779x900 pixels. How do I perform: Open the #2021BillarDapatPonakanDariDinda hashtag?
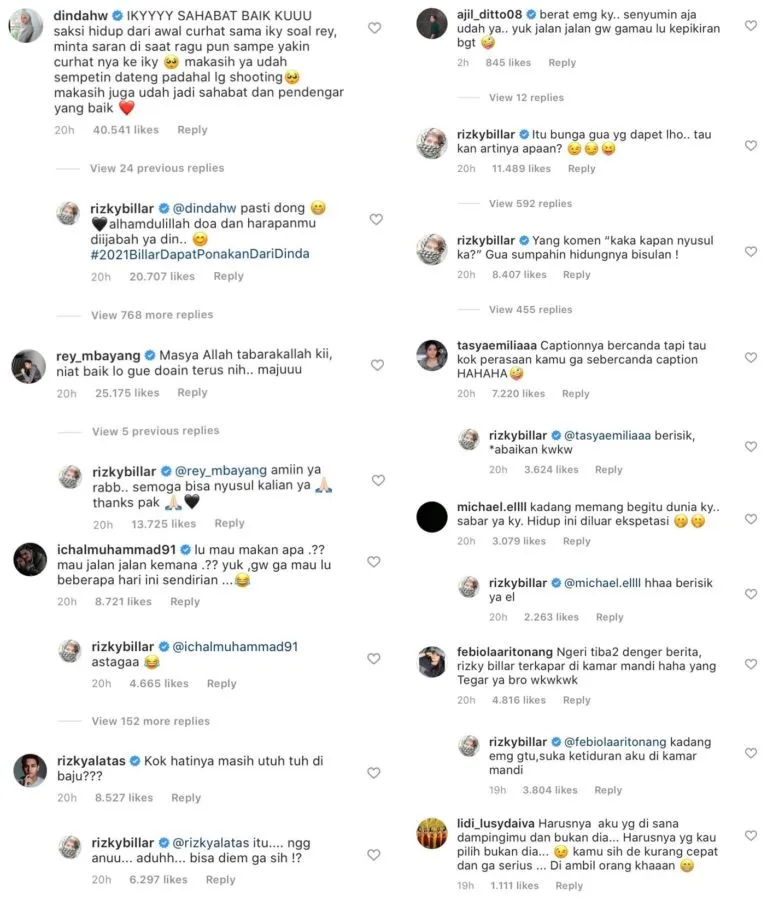(200, 254)
